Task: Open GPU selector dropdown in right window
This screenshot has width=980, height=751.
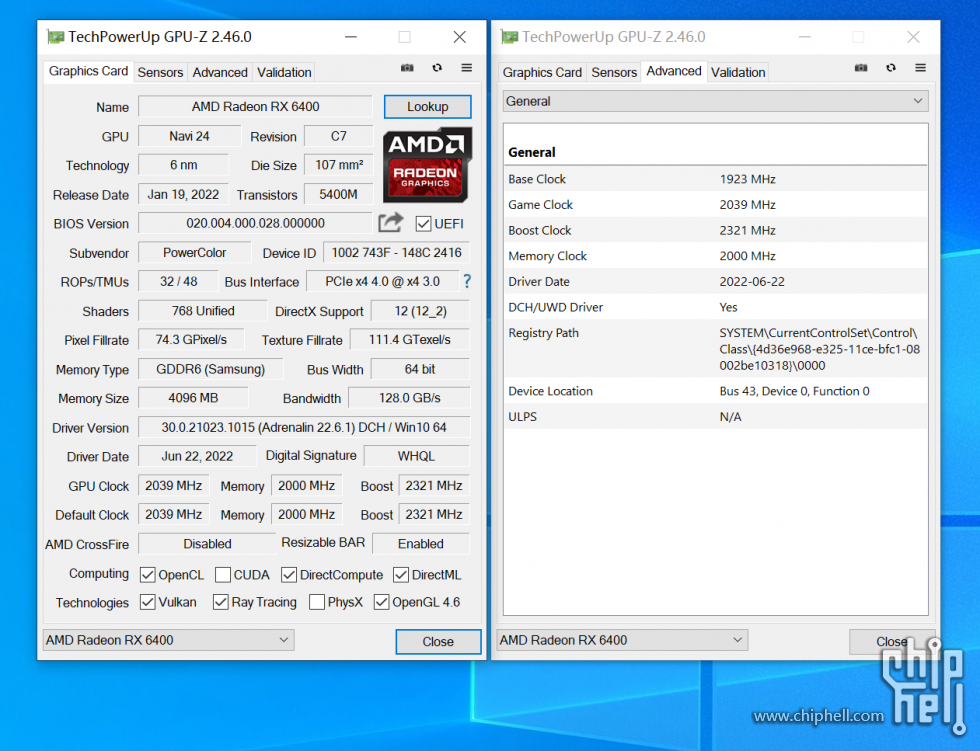Action: point(622,640)
